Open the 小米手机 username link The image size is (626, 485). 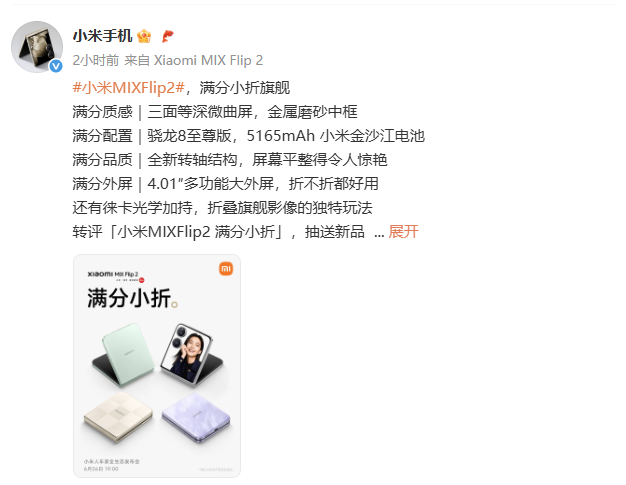(102, 36)
